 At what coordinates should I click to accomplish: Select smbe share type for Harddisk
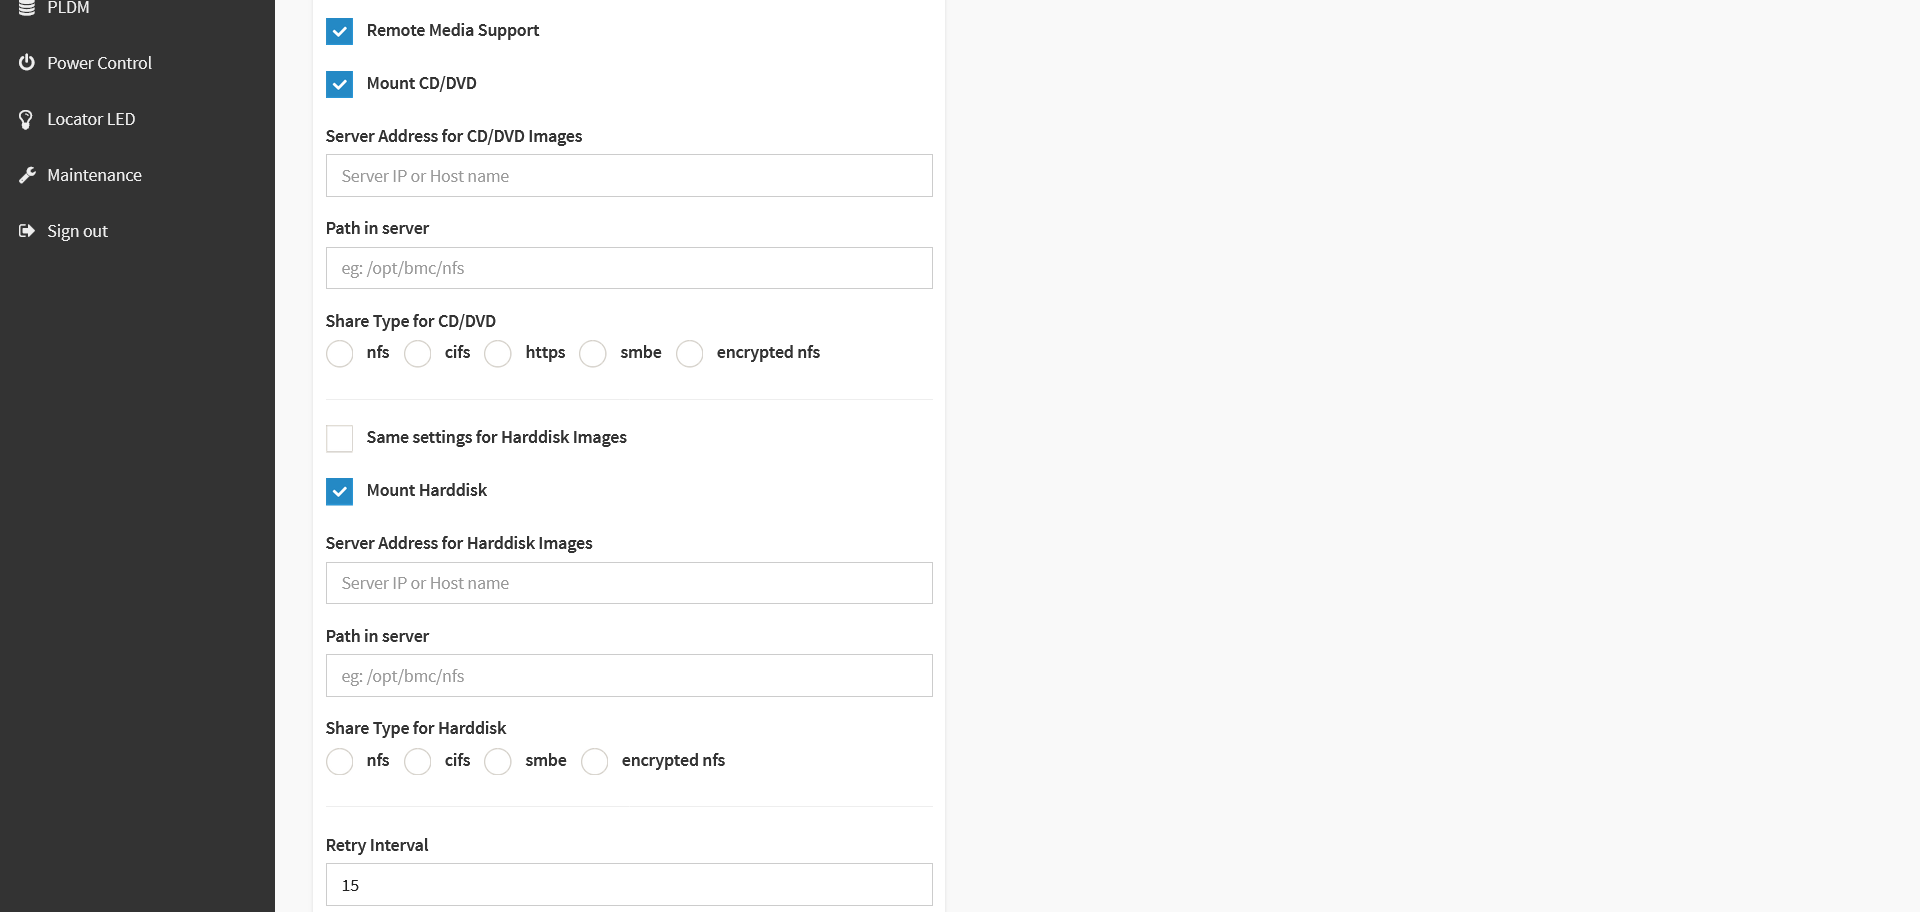point(498,761)
